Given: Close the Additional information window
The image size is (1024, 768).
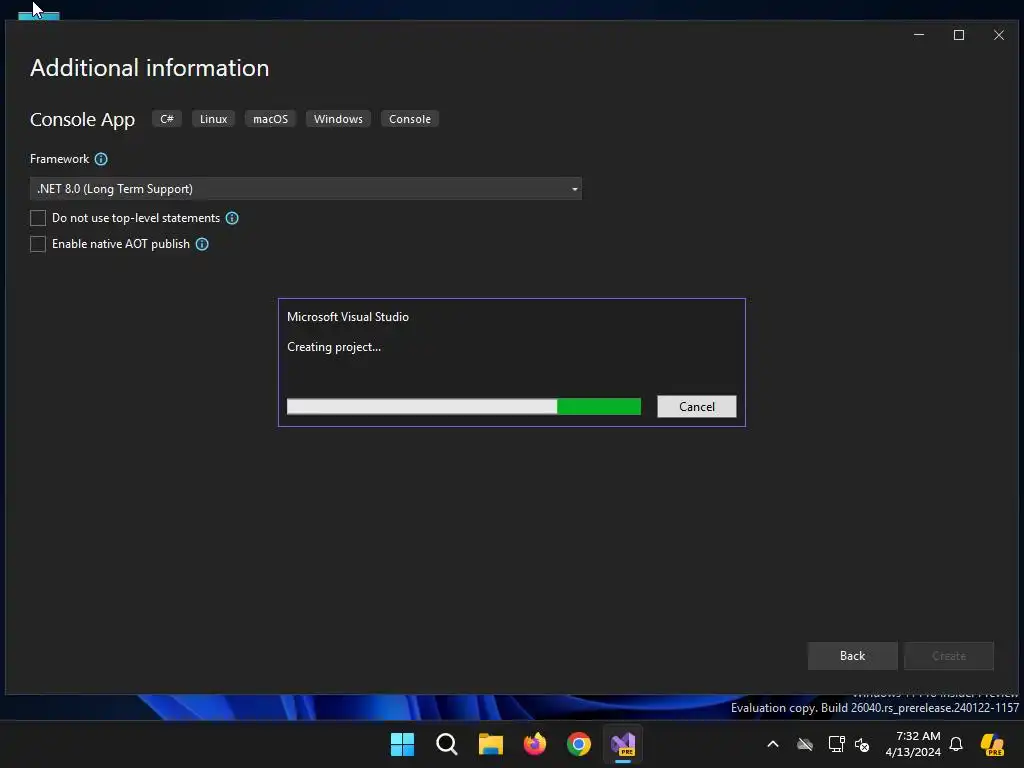Looking at the screenshot, I should point(999,35).
